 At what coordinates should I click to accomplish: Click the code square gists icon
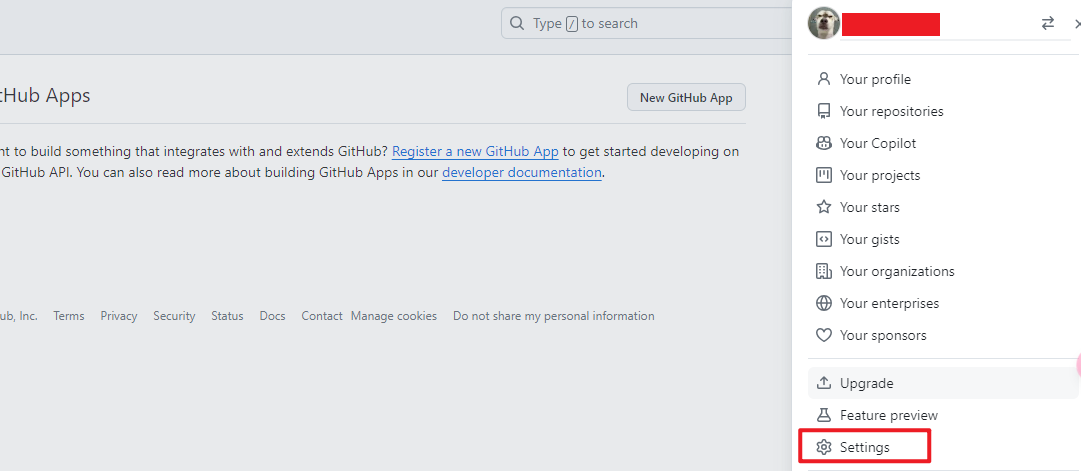coord(824,239)
